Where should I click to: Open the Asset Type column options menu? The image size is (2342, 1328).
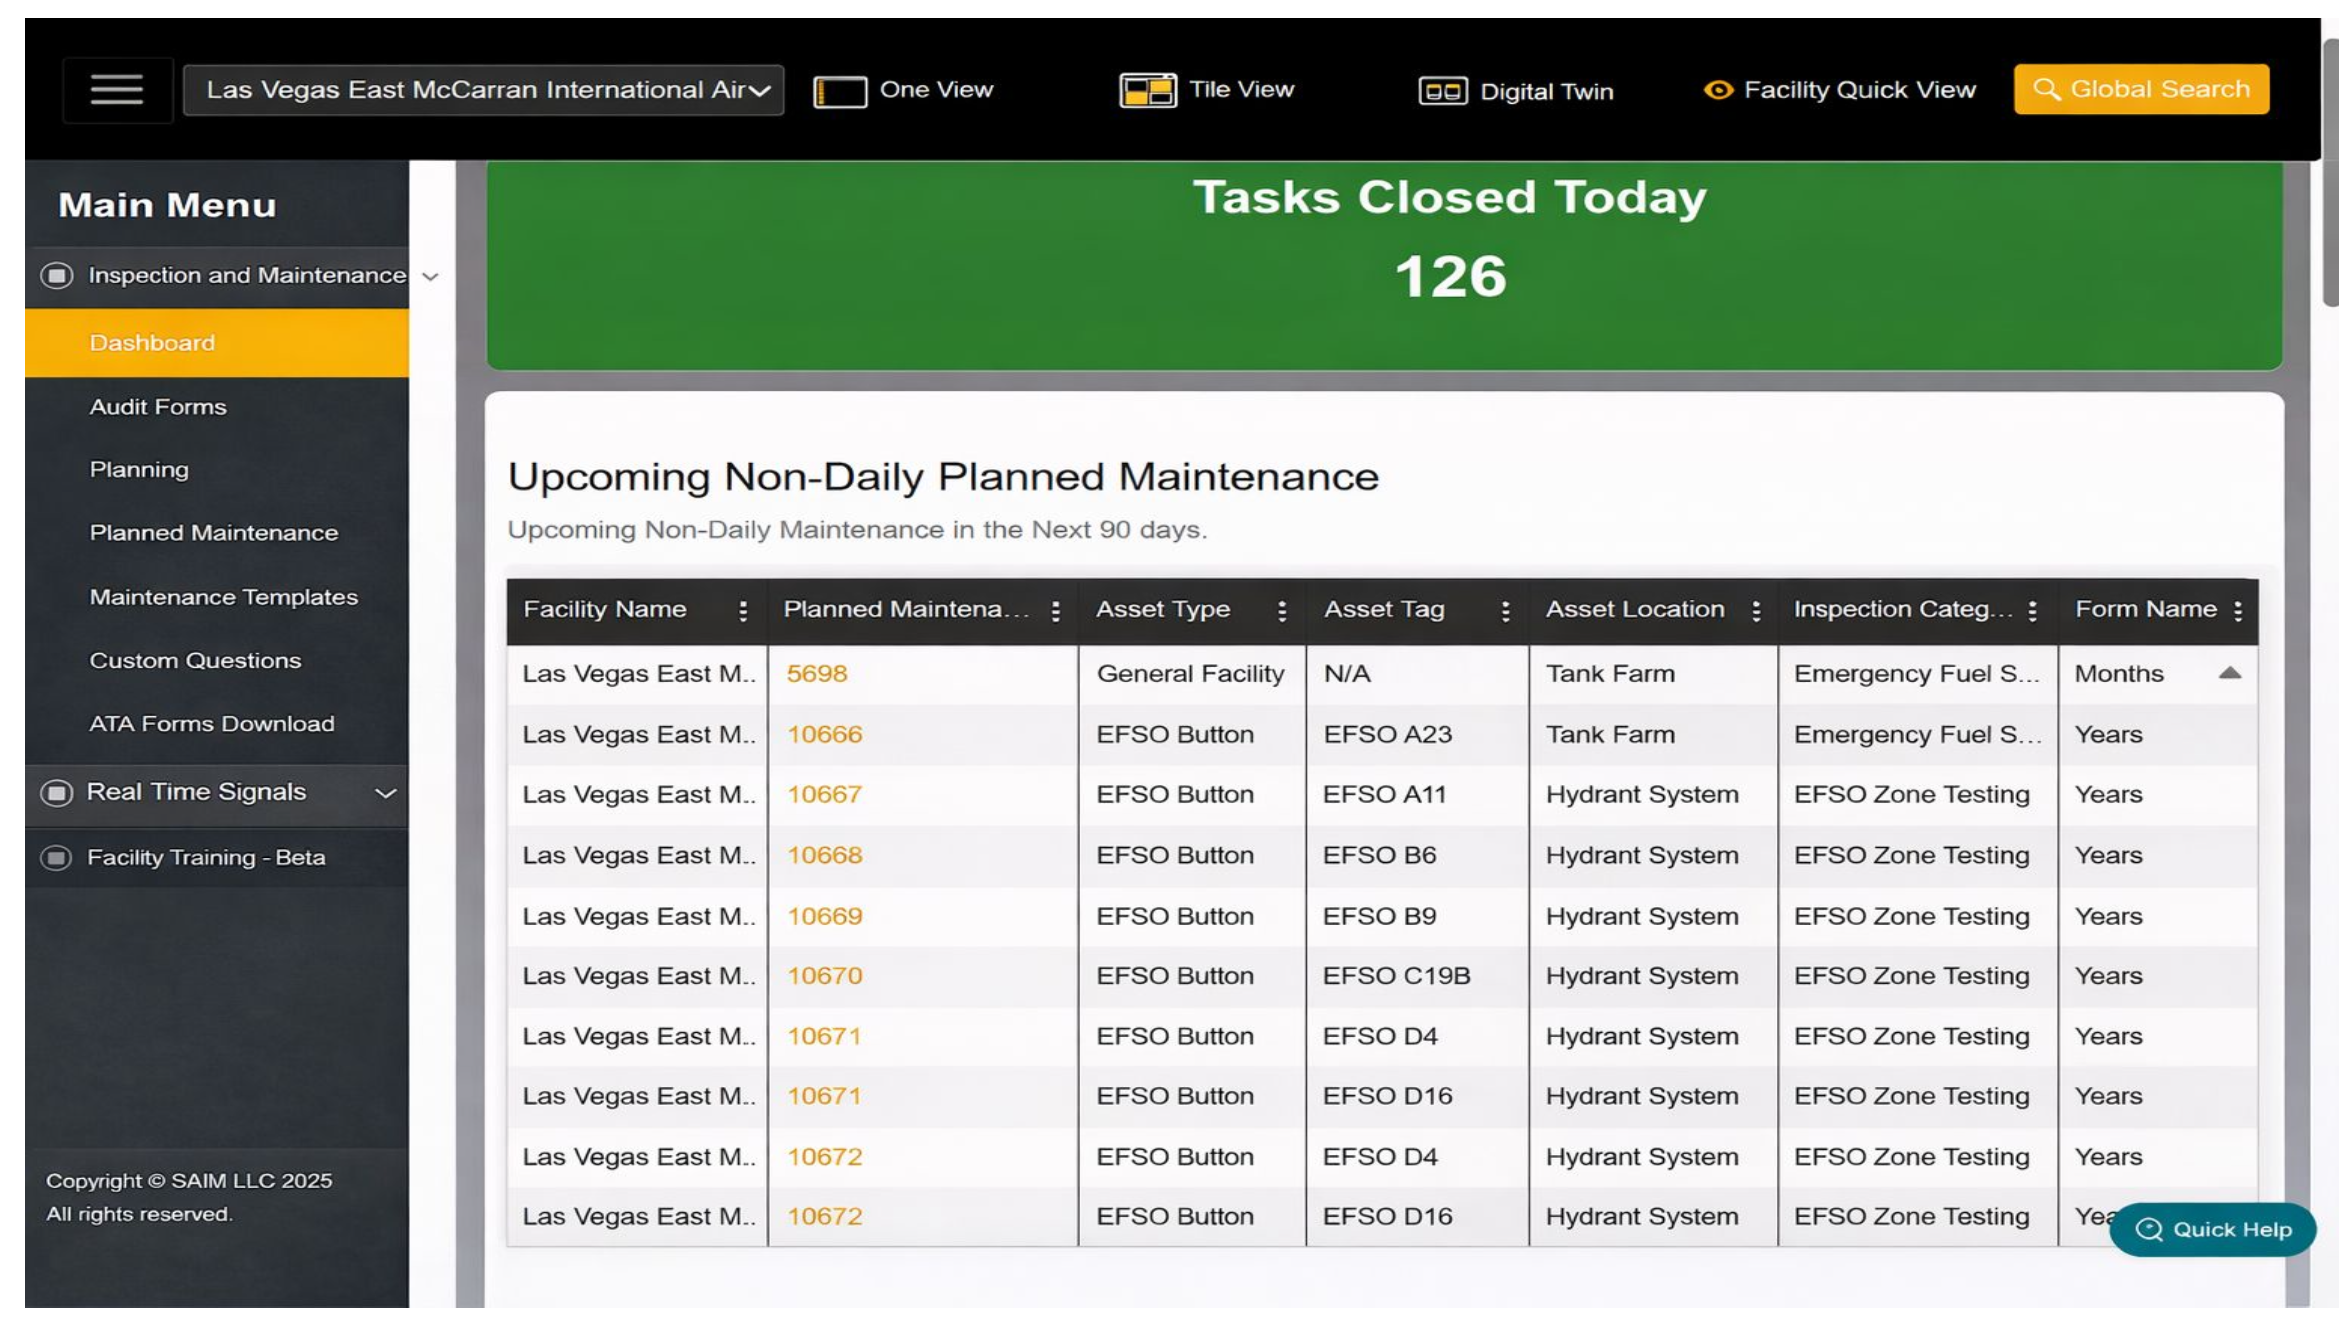point(1283,610)
